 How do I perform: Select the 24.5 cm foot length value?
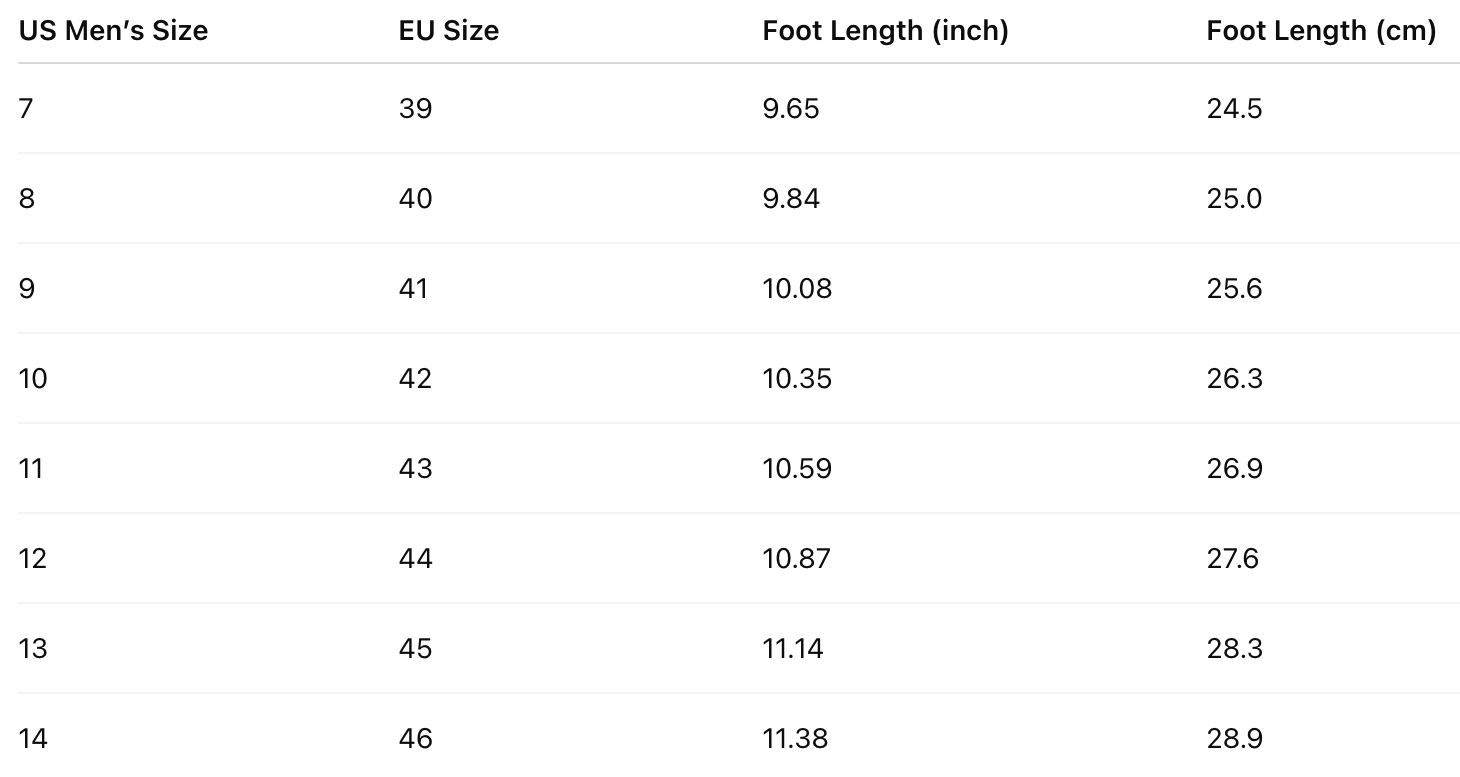pos(1234,108)
